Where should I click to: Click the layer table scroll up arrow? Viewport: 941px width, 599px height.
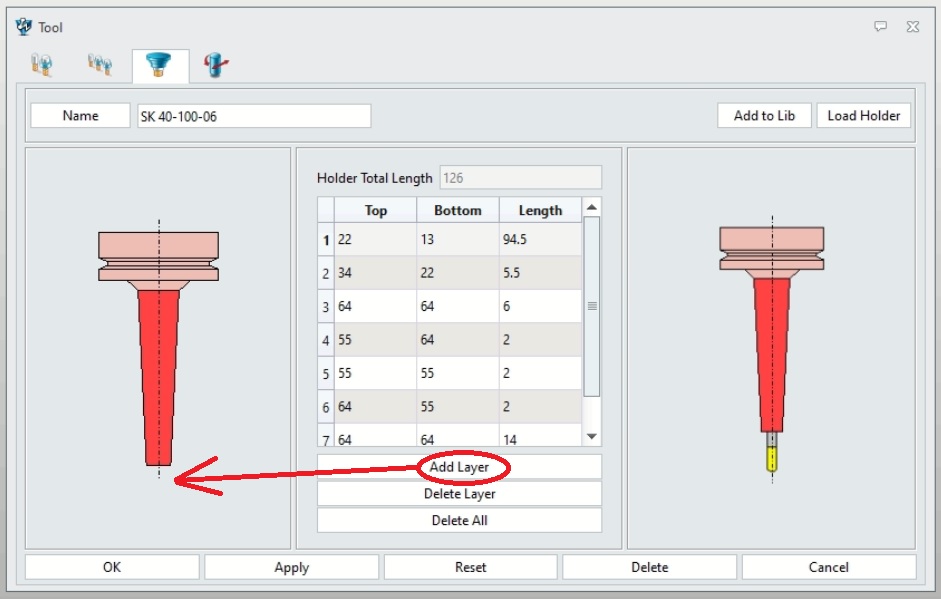point(592,207)
